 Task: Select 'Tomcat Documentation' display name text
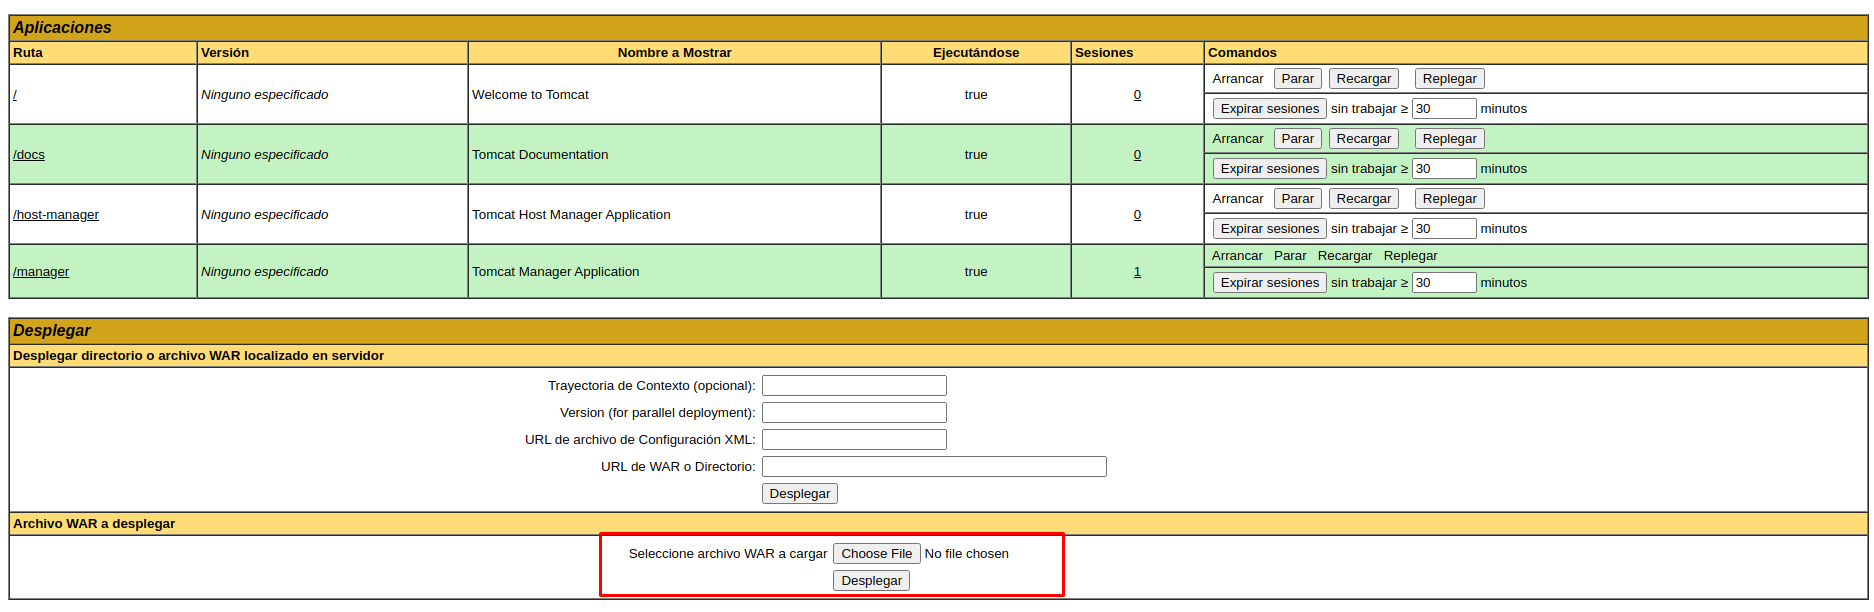(540, 155)
